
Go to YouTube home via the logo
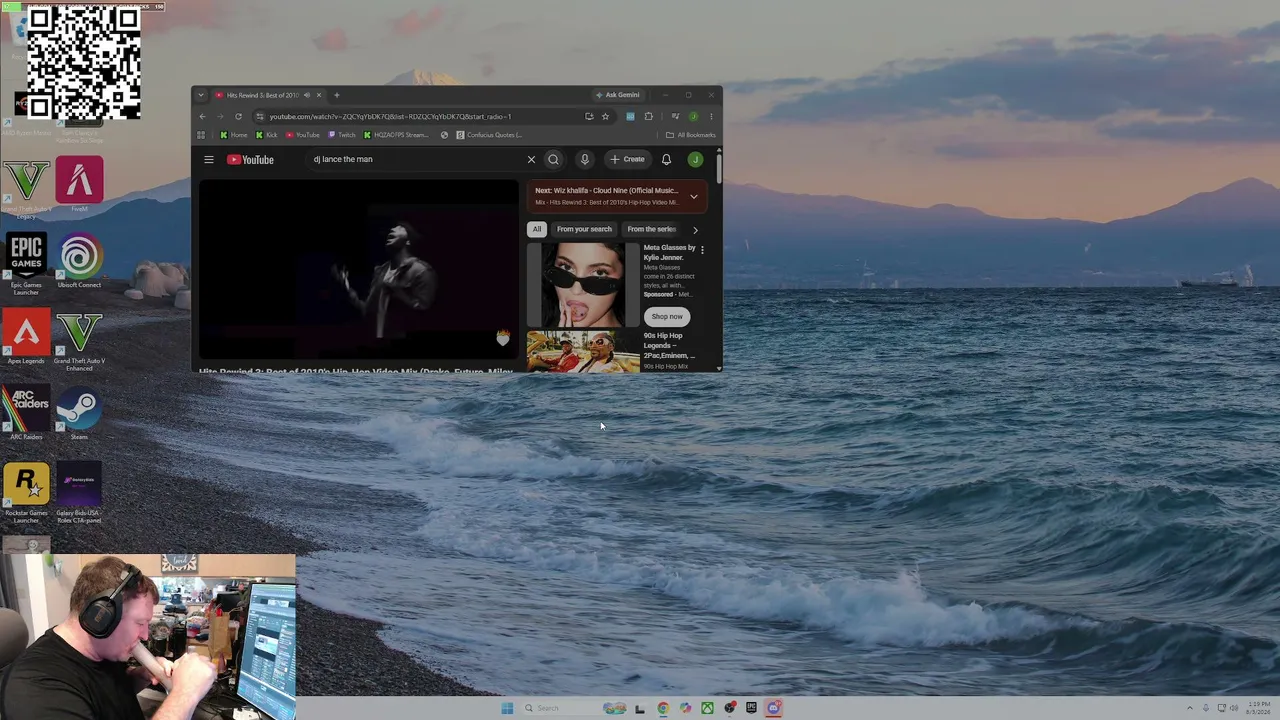(x=250, y=160)
